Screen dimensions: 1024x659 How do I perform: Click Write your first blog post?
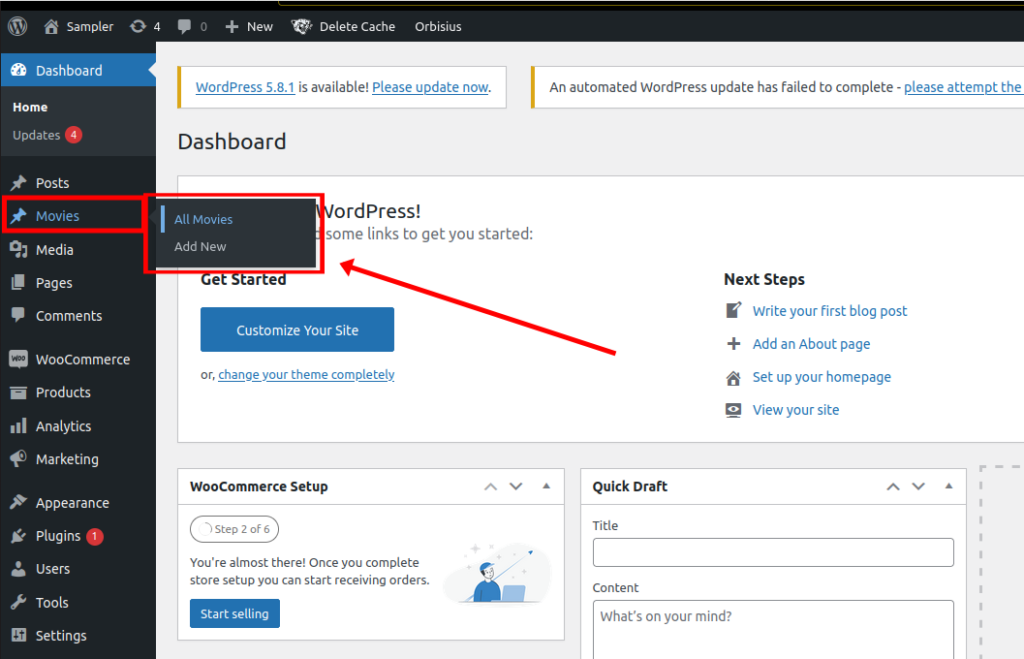click(829, 311)
